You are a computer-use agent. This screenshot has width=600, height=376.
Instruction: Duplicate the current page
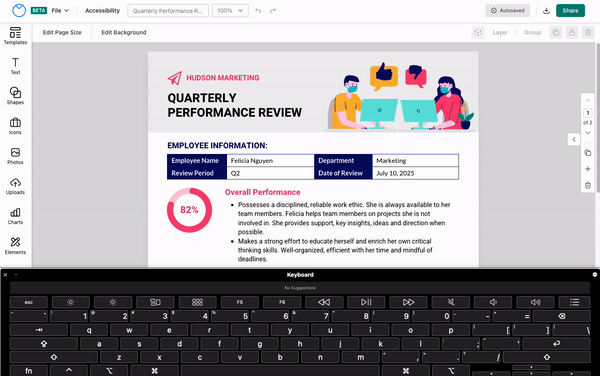pos(588,153)
